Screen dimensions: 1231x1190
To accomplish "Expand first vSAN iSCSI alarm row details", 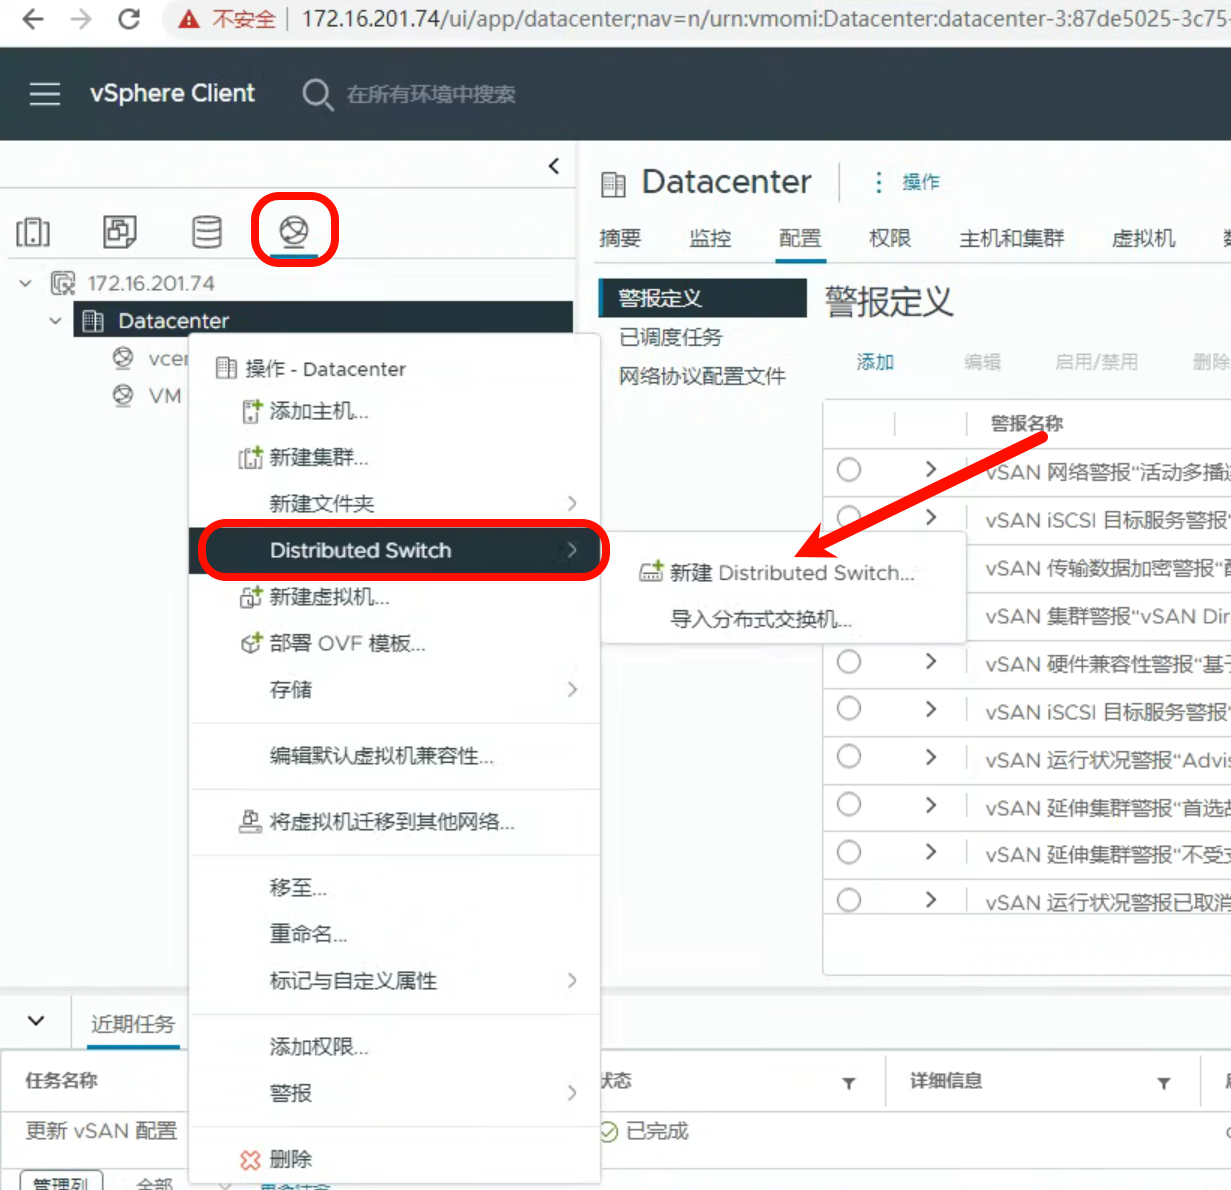I will (x=931, y=517).
